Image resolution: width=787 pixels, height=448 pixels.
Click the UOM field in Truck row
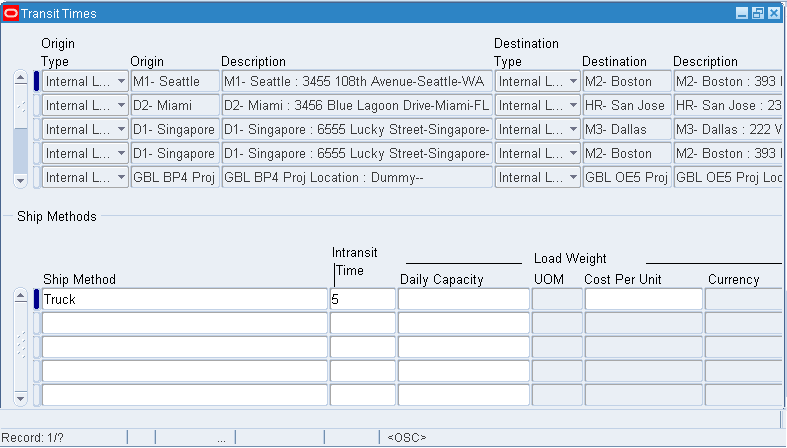pos(557,299)
